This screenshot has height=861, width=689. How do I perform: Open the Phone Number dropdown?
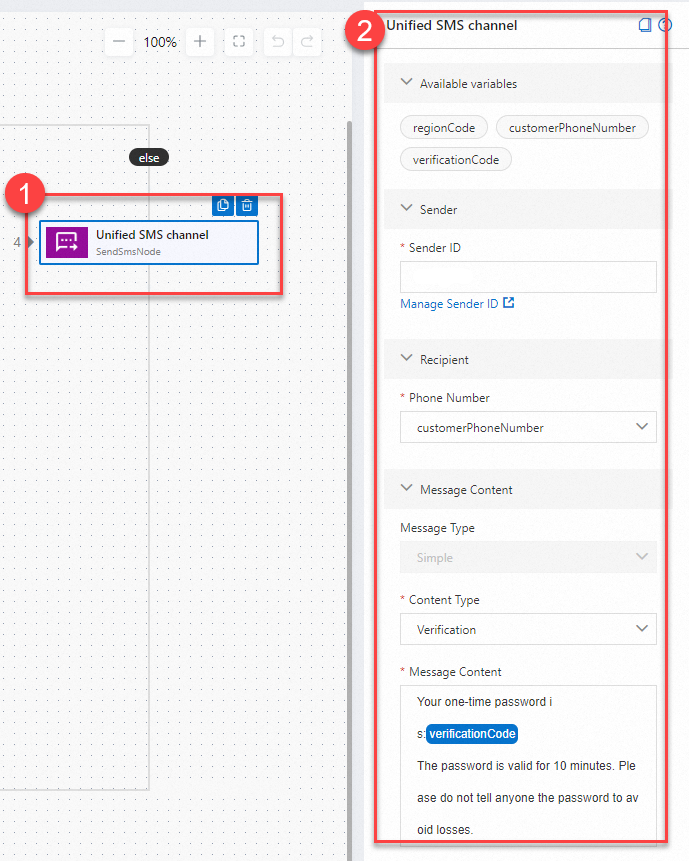pyautogui.click(x=528, y=427)
